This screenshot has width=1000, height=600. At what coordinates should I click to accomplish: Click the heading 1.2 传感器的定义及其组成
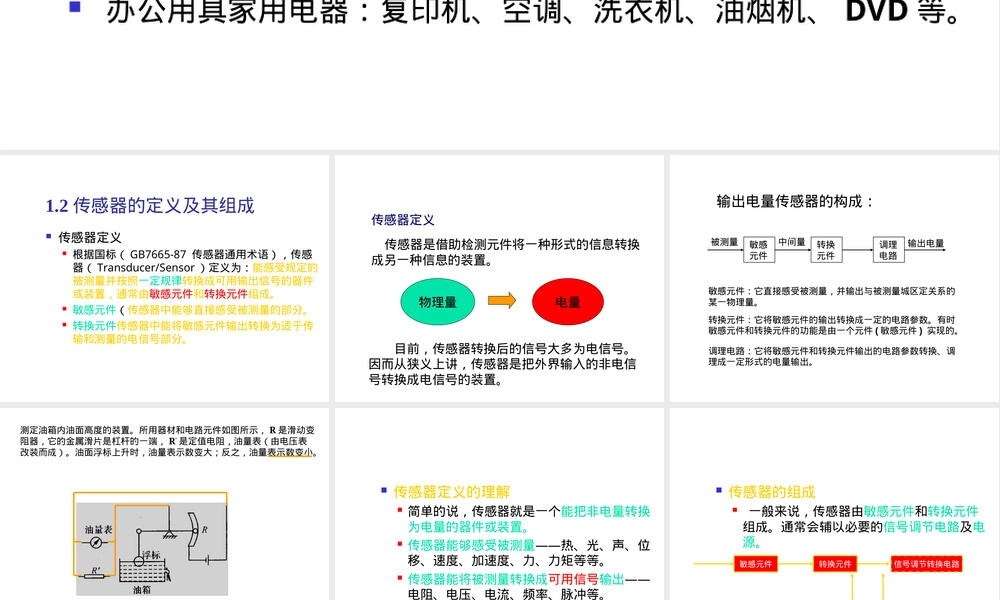(x=150, y=205)
